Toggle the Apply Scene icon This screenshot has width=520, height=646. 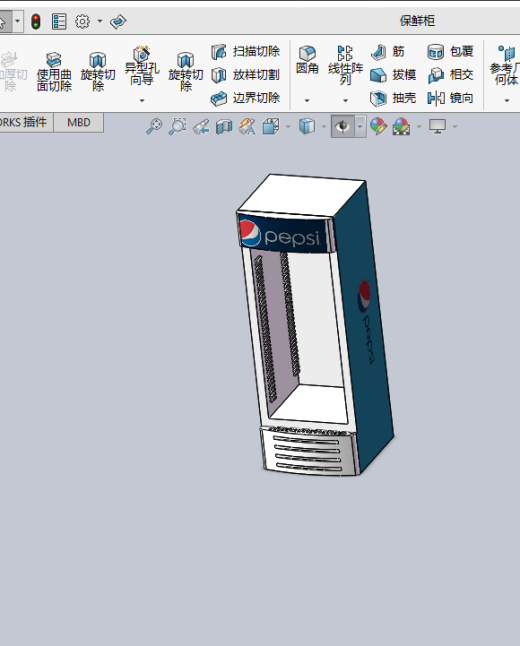[x=401, y=126]
